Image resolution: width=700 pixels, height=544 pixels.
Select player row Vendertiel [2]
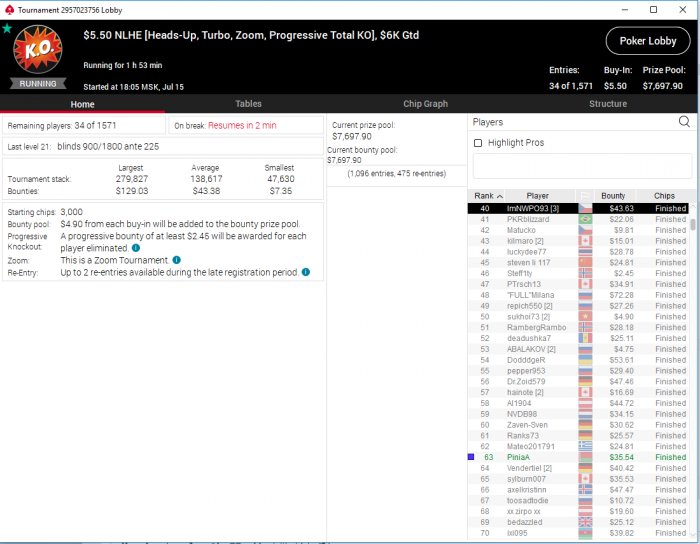click(x=578, y=468)
